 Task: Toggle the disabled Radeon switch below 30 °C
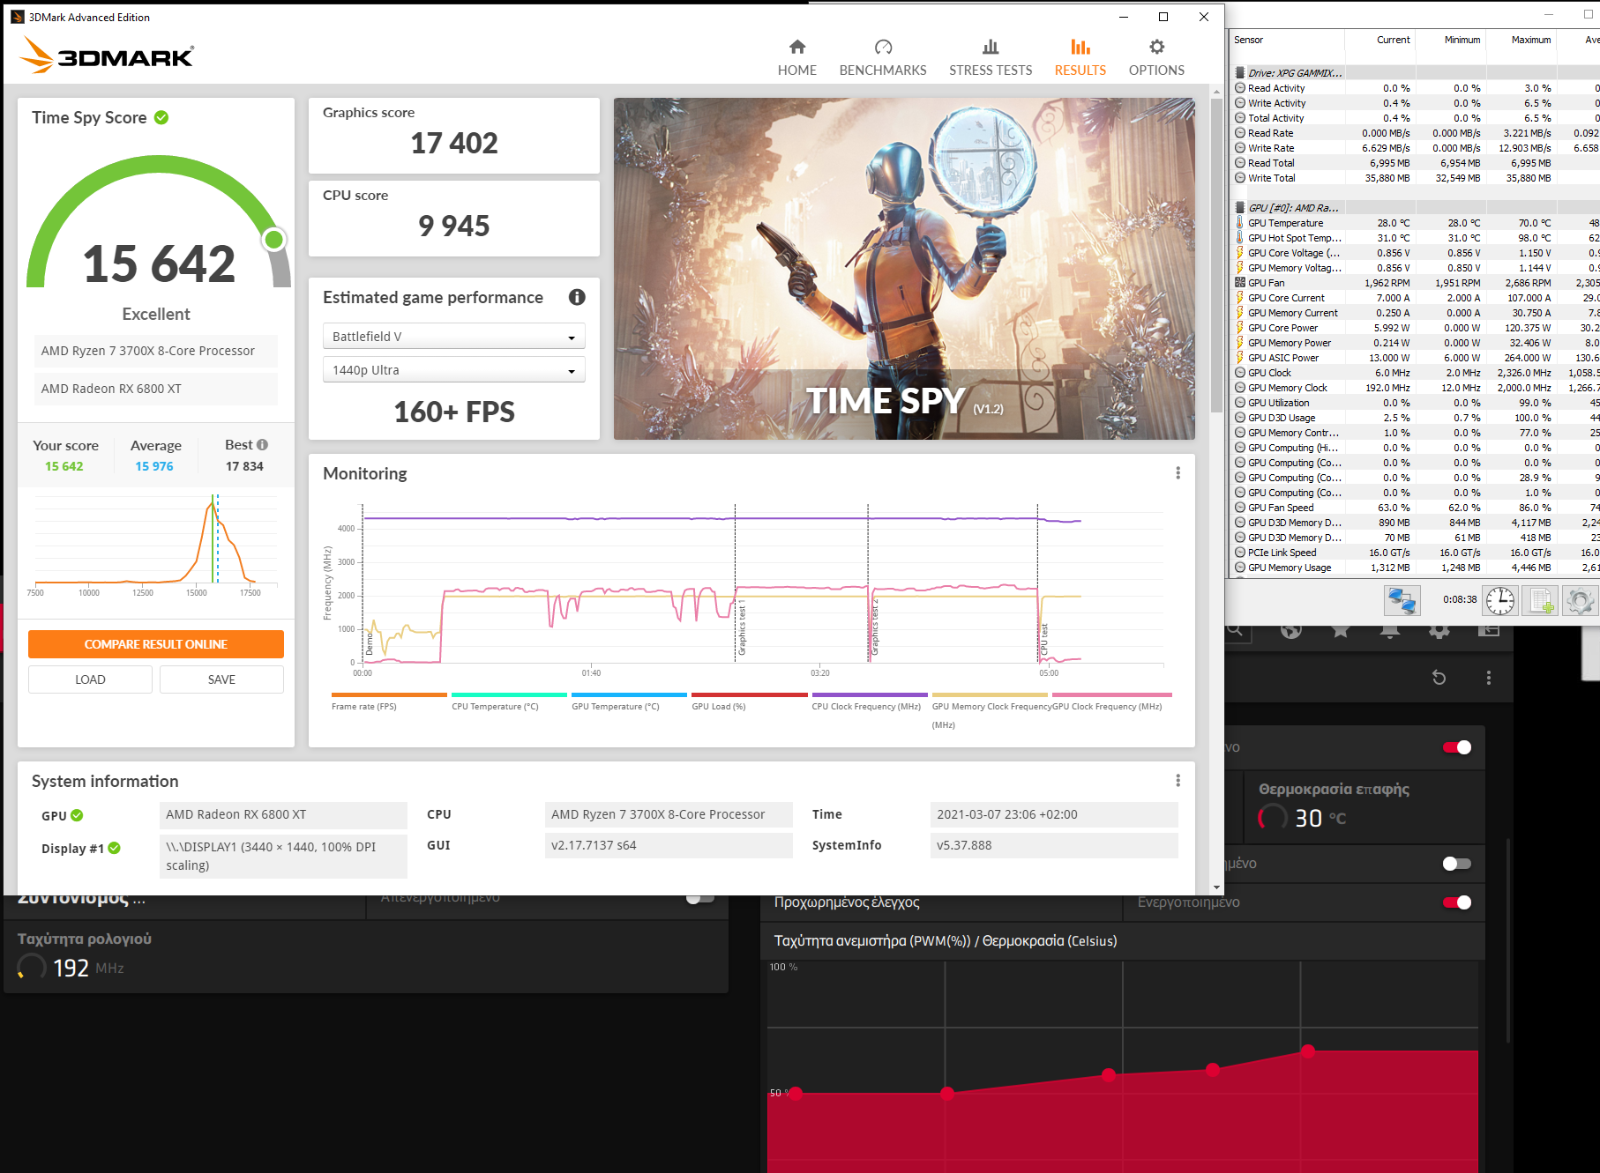[x=1457, y=864]
